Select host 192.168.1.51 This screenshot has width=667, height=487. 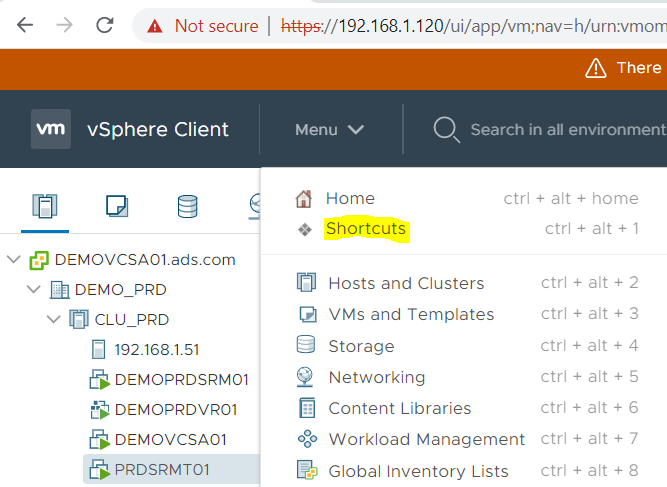tap(157, 350)
